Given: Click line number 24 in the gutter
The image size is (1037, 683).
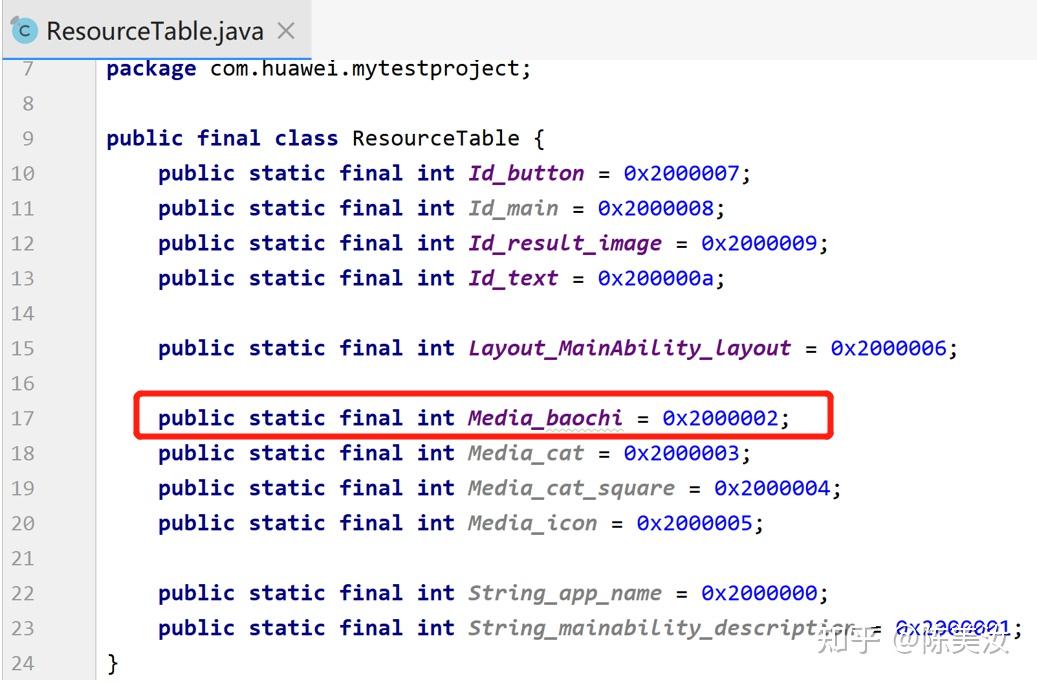Looking at the screenshot, I should point(22,663).
